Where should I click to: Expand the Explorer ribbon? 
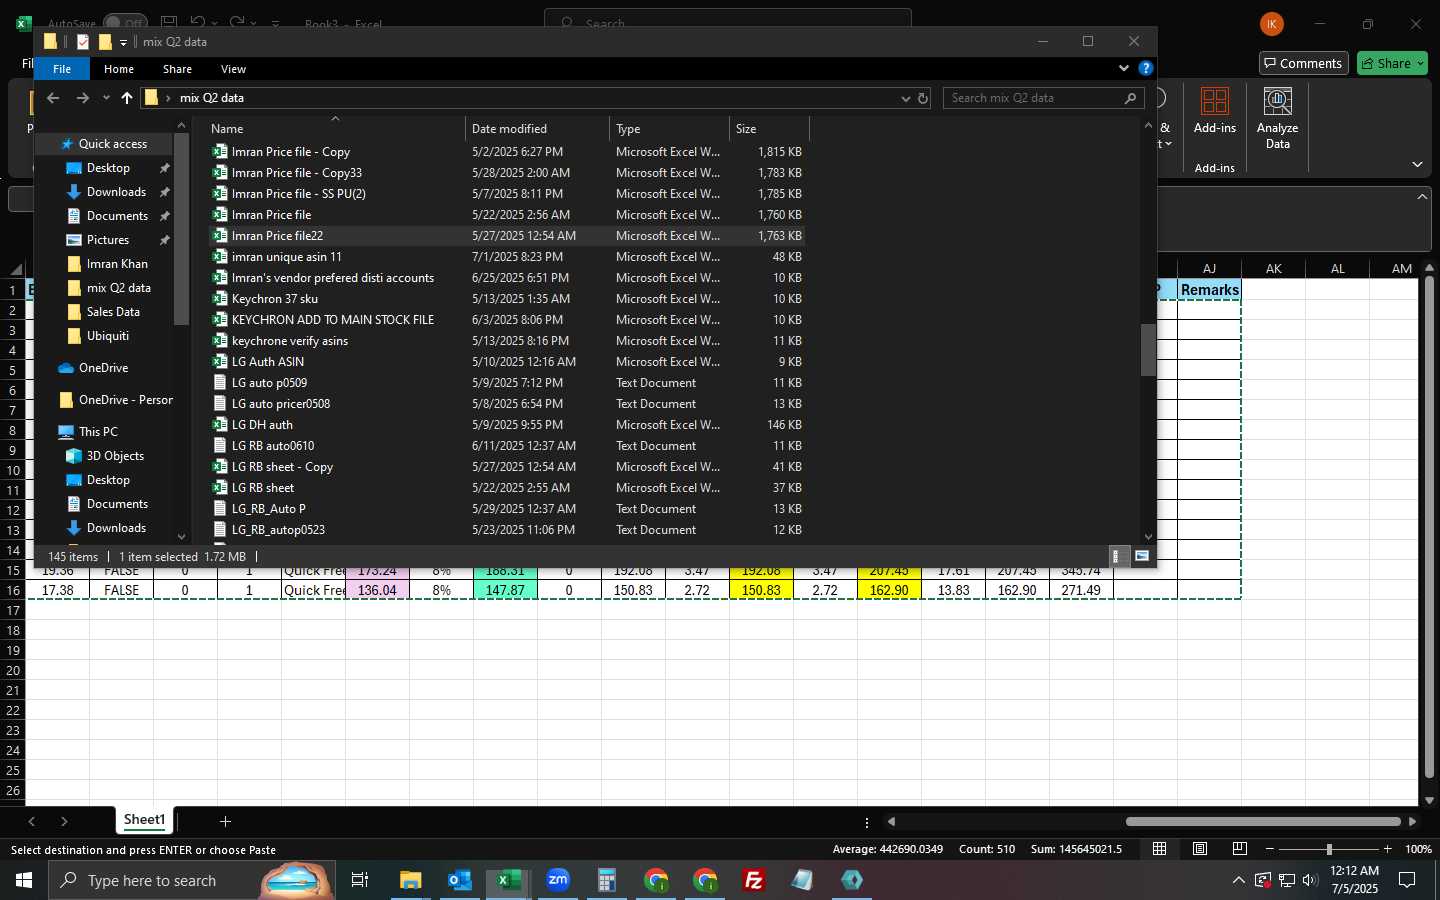point(1124,68)
